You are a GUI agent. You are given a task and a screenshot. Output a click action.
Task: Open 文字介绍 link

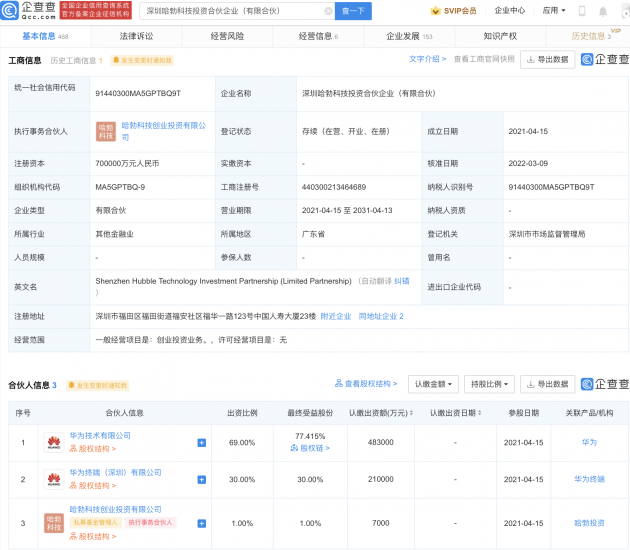coord(427,59)
